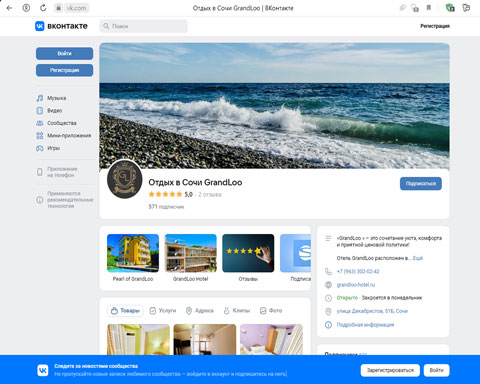Open the shield icon left of reload
The height and width of the screenshot is (384, 480).
pos(26,8)
